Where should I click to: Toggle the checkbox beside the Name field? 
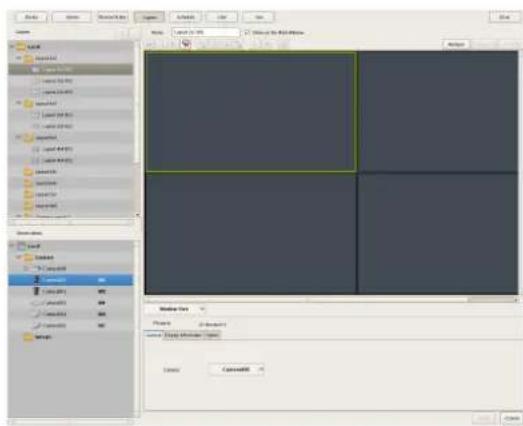(x=246, y=32)
